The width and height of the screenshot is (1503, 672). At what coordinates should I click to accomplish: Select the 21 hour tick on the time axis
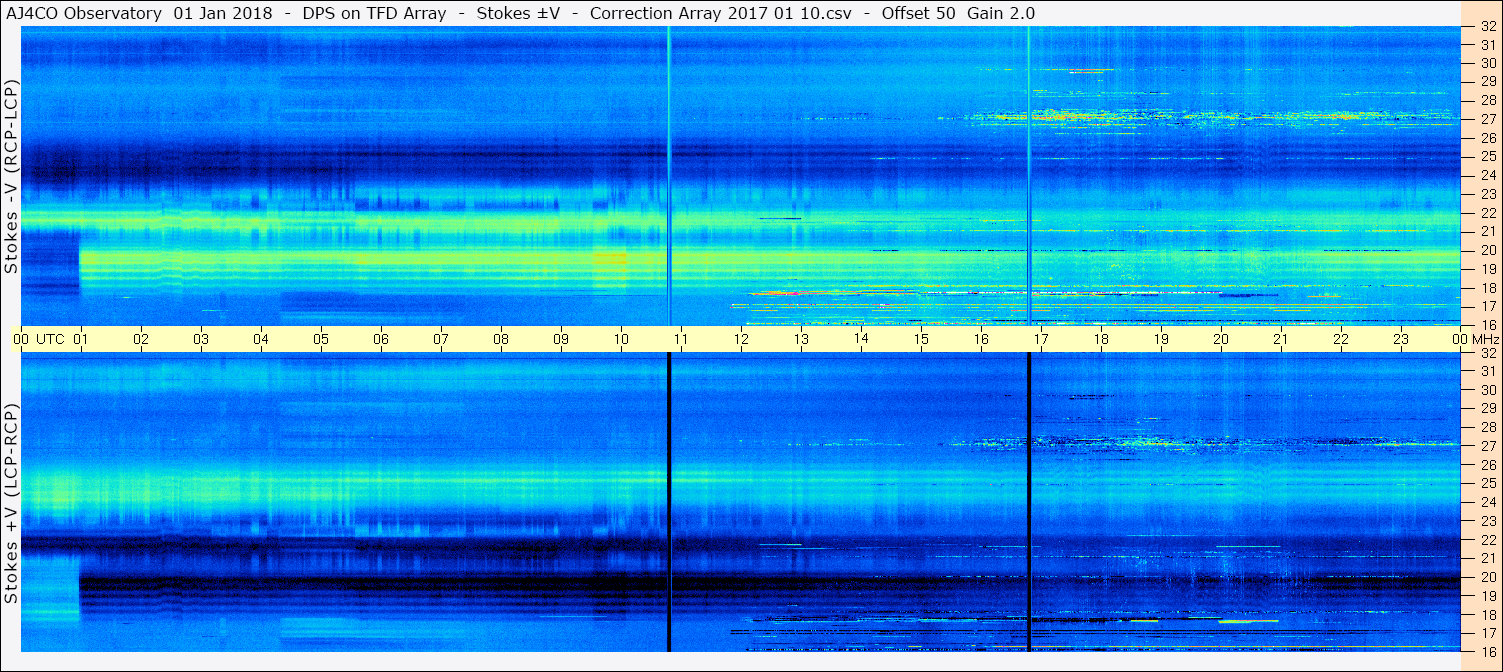click(x=1281, y=339)
